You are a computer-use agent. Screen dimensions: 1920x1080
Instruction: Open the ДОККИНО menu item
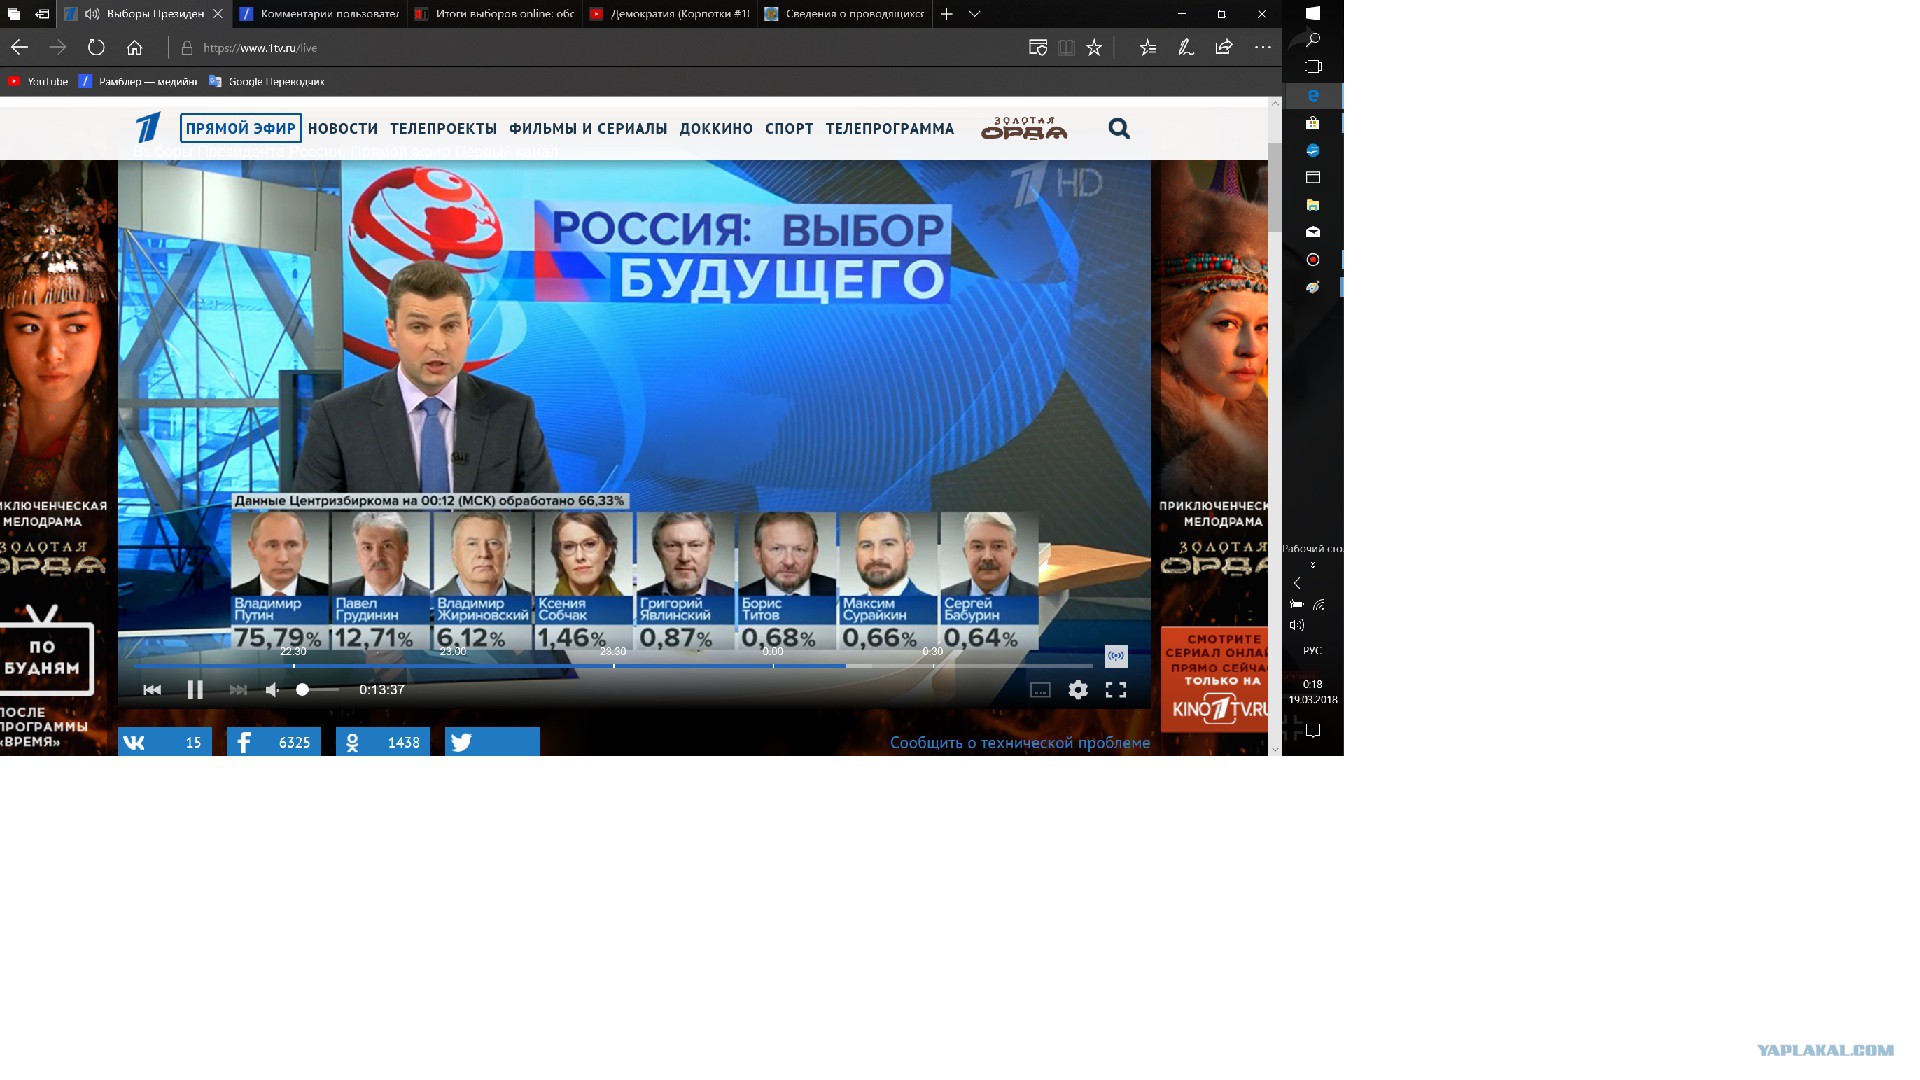[716, 129]
